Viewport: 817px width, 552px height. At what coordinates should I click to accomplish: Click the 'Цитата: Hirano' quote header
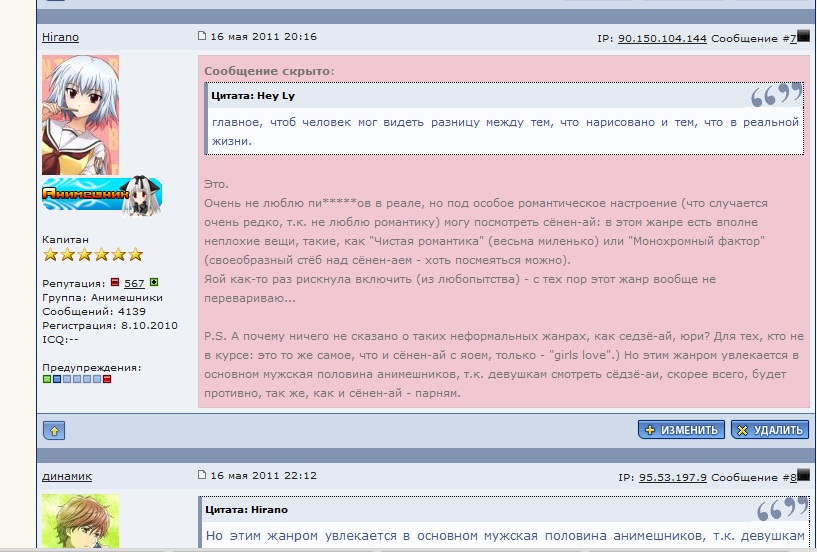click(x=246, y=510)
